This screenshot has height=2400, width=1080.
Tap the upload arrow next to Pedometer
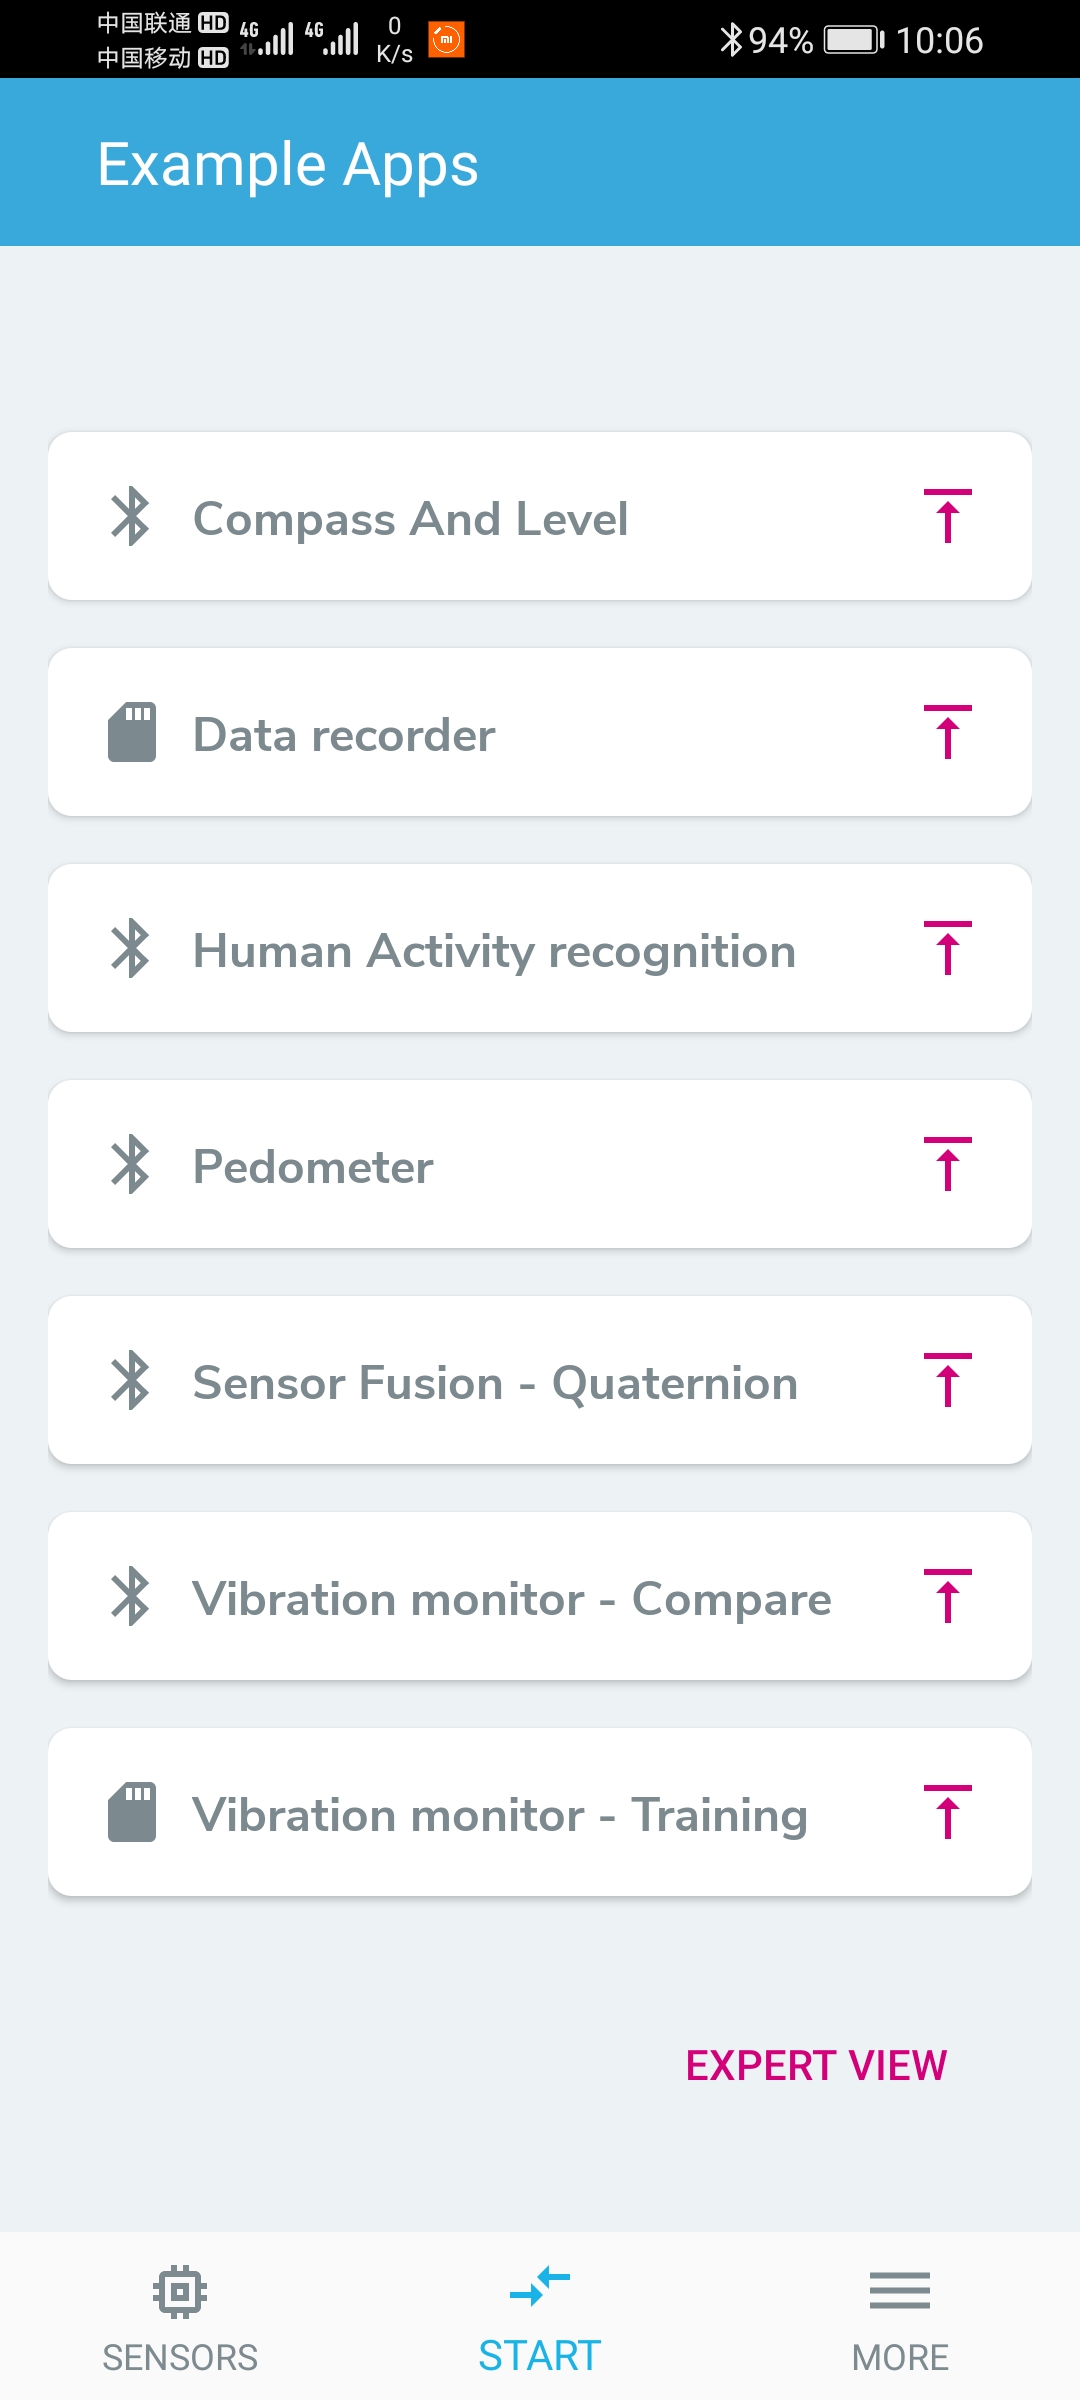point(947,1164)
